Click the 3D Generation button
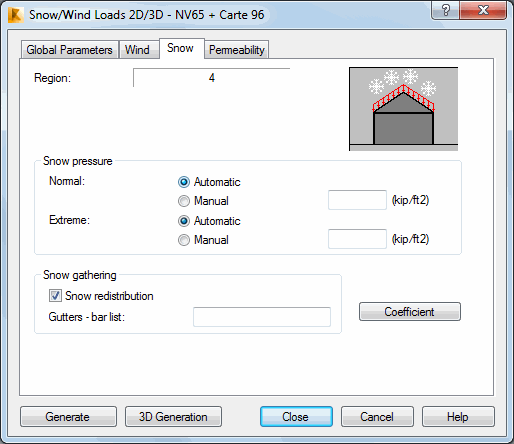This screenshot has width=514, height=444. pyautogui.click(x=173, y=417)
